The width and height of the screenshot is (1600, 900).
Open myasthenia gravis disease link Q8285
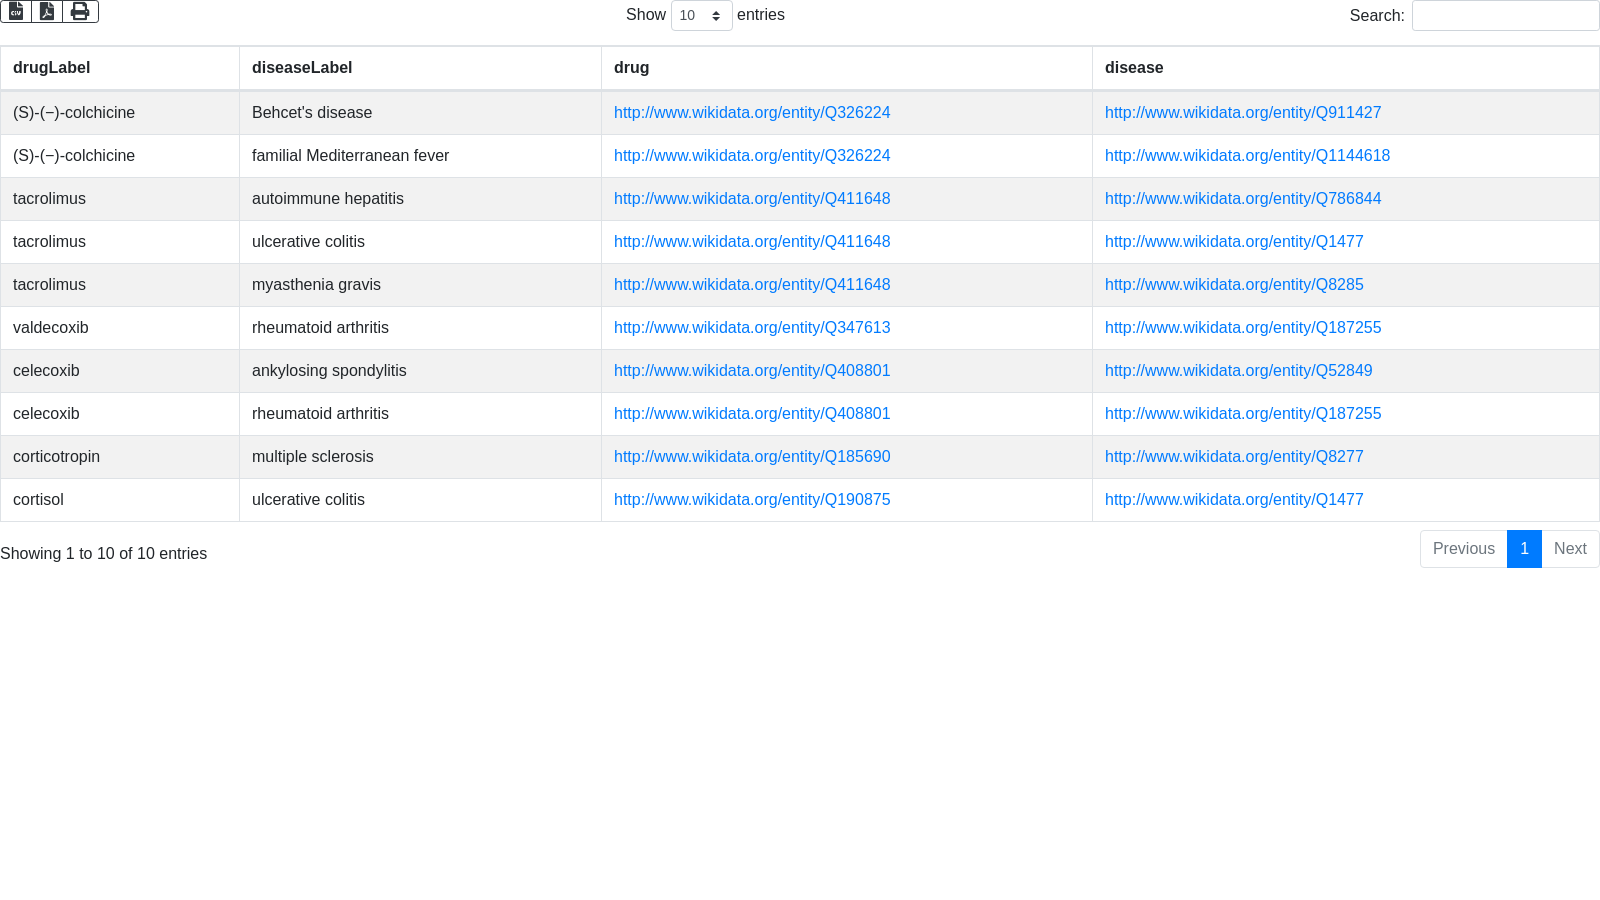(x=1234, y=285)
